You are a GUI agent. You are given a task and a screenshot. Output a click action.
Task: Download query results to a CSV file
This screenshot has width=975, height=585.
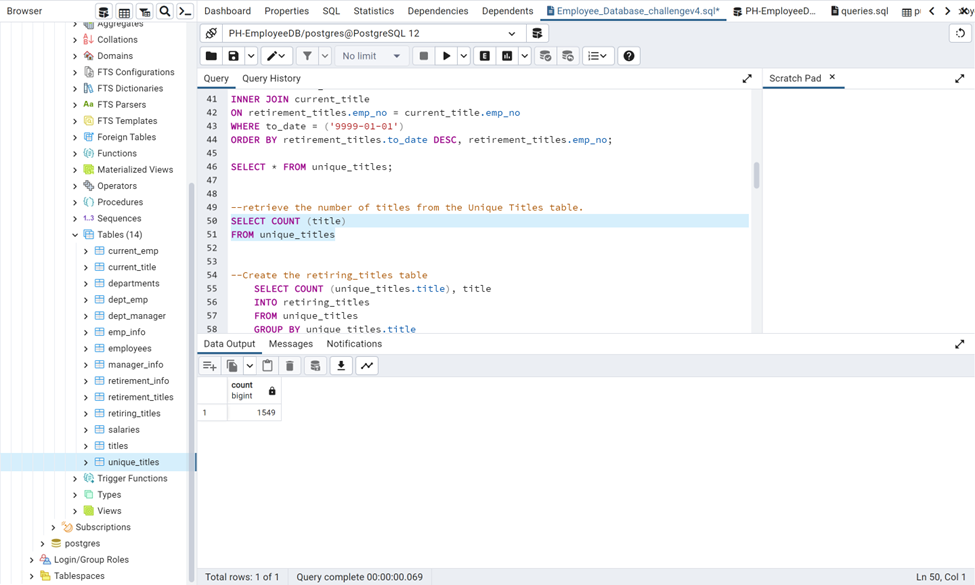[341, 365]
